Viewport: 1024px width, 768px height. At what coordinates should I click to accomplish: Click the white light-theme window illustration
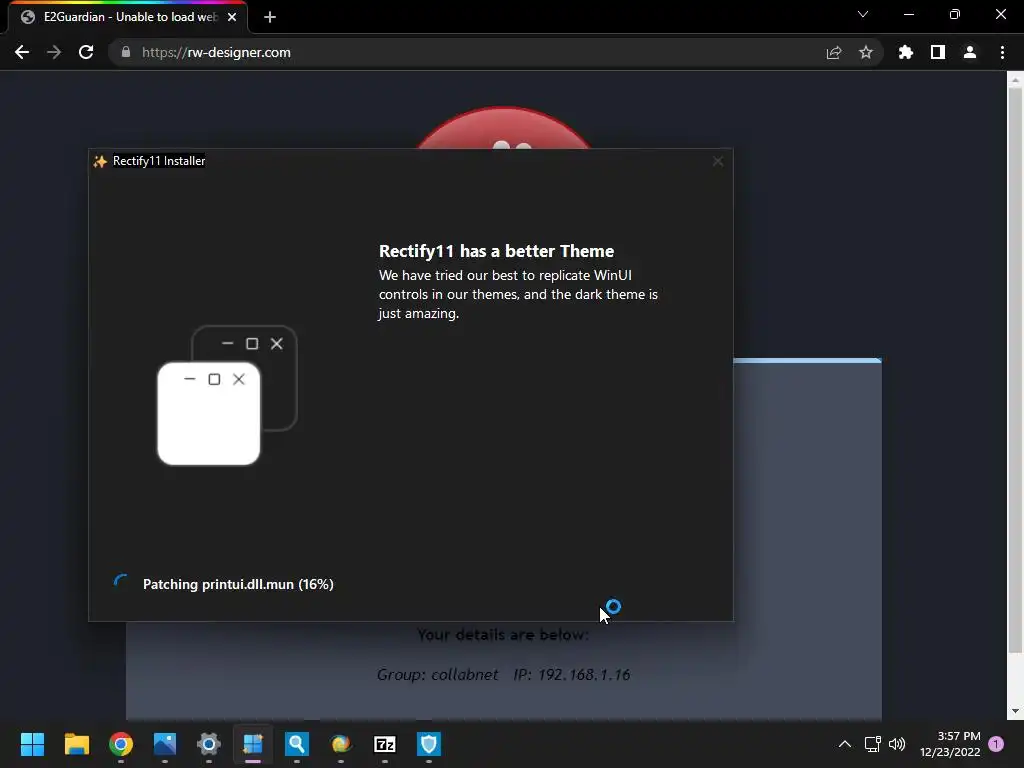(208, 413)
